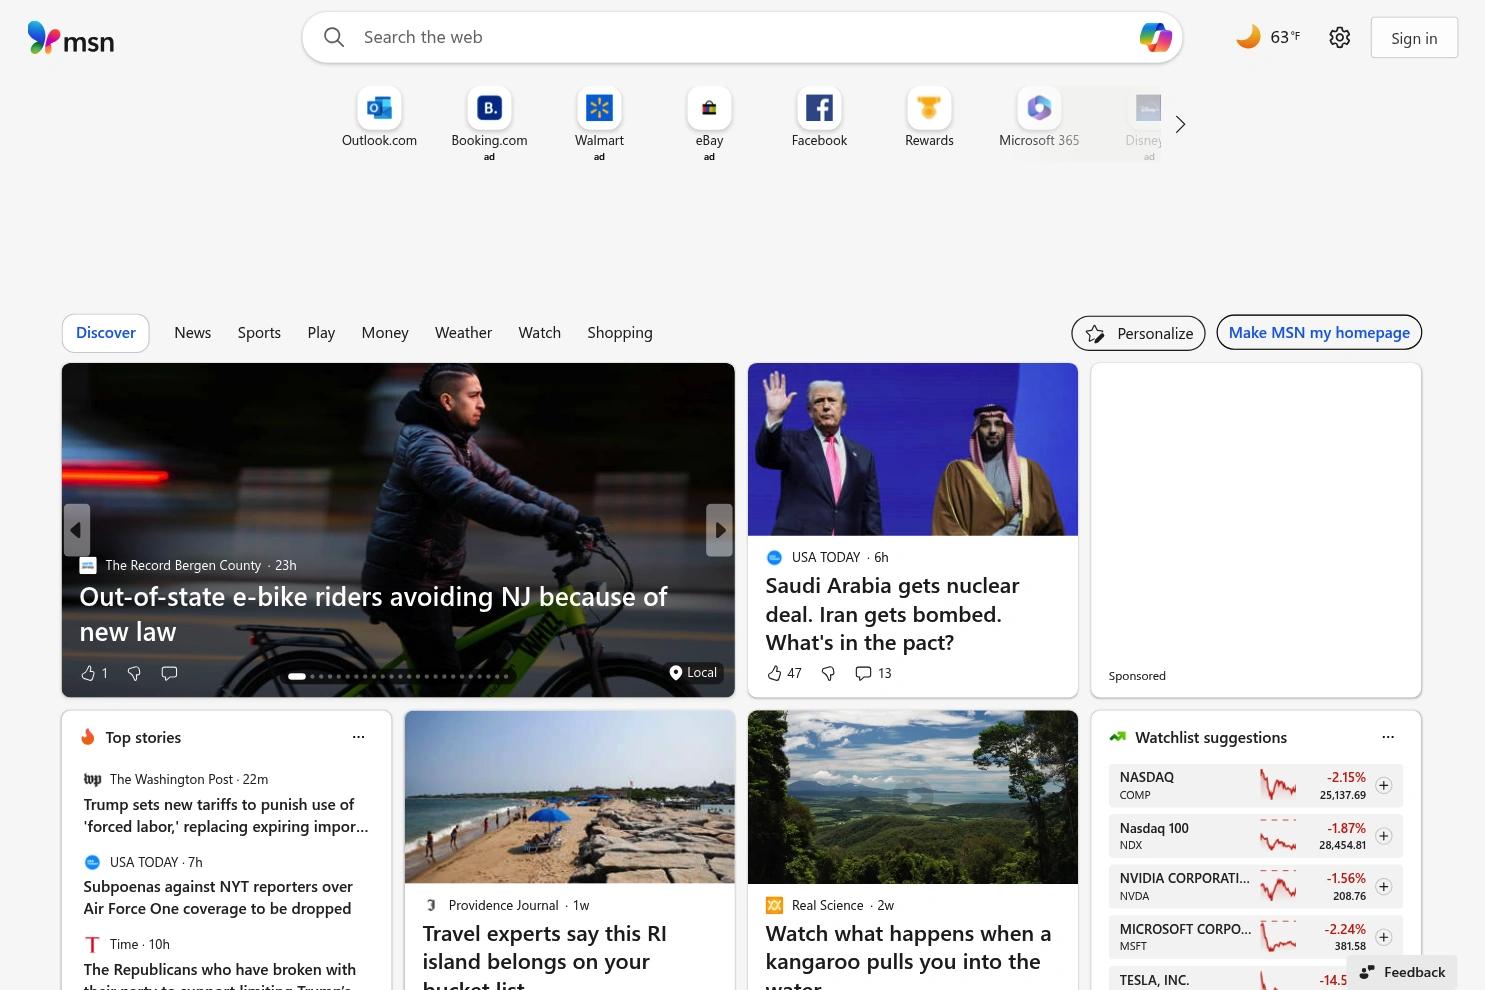The width and height of the screenshot is (1485, 990).
Task: Open the Facebook shortcut
Action: (819, 118)
